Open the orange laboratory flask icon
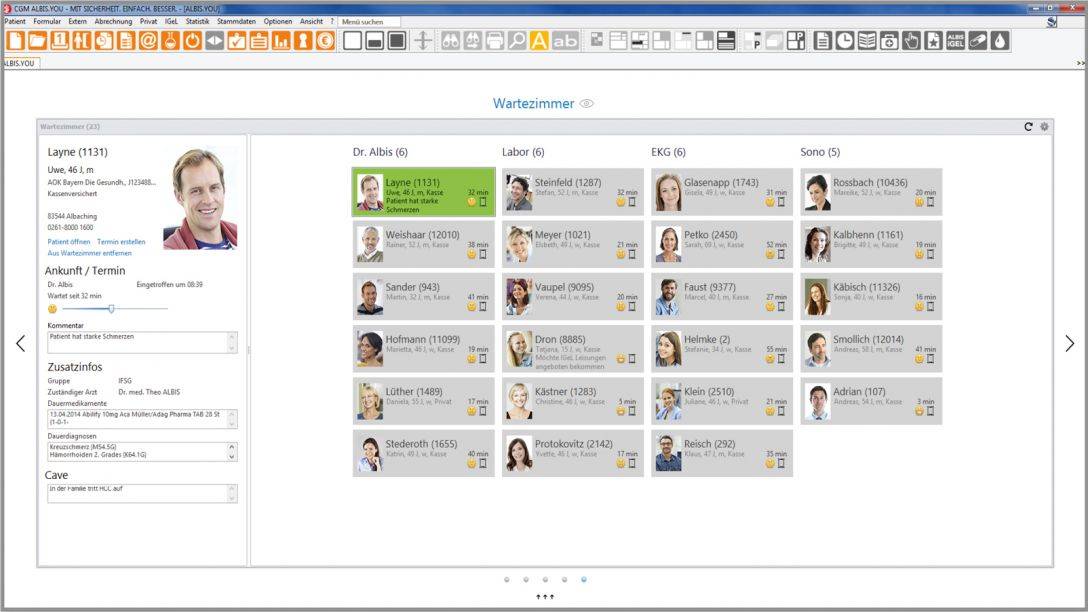Image resolution: width=1088 pixels, height=612 pixels. point(171,41)
